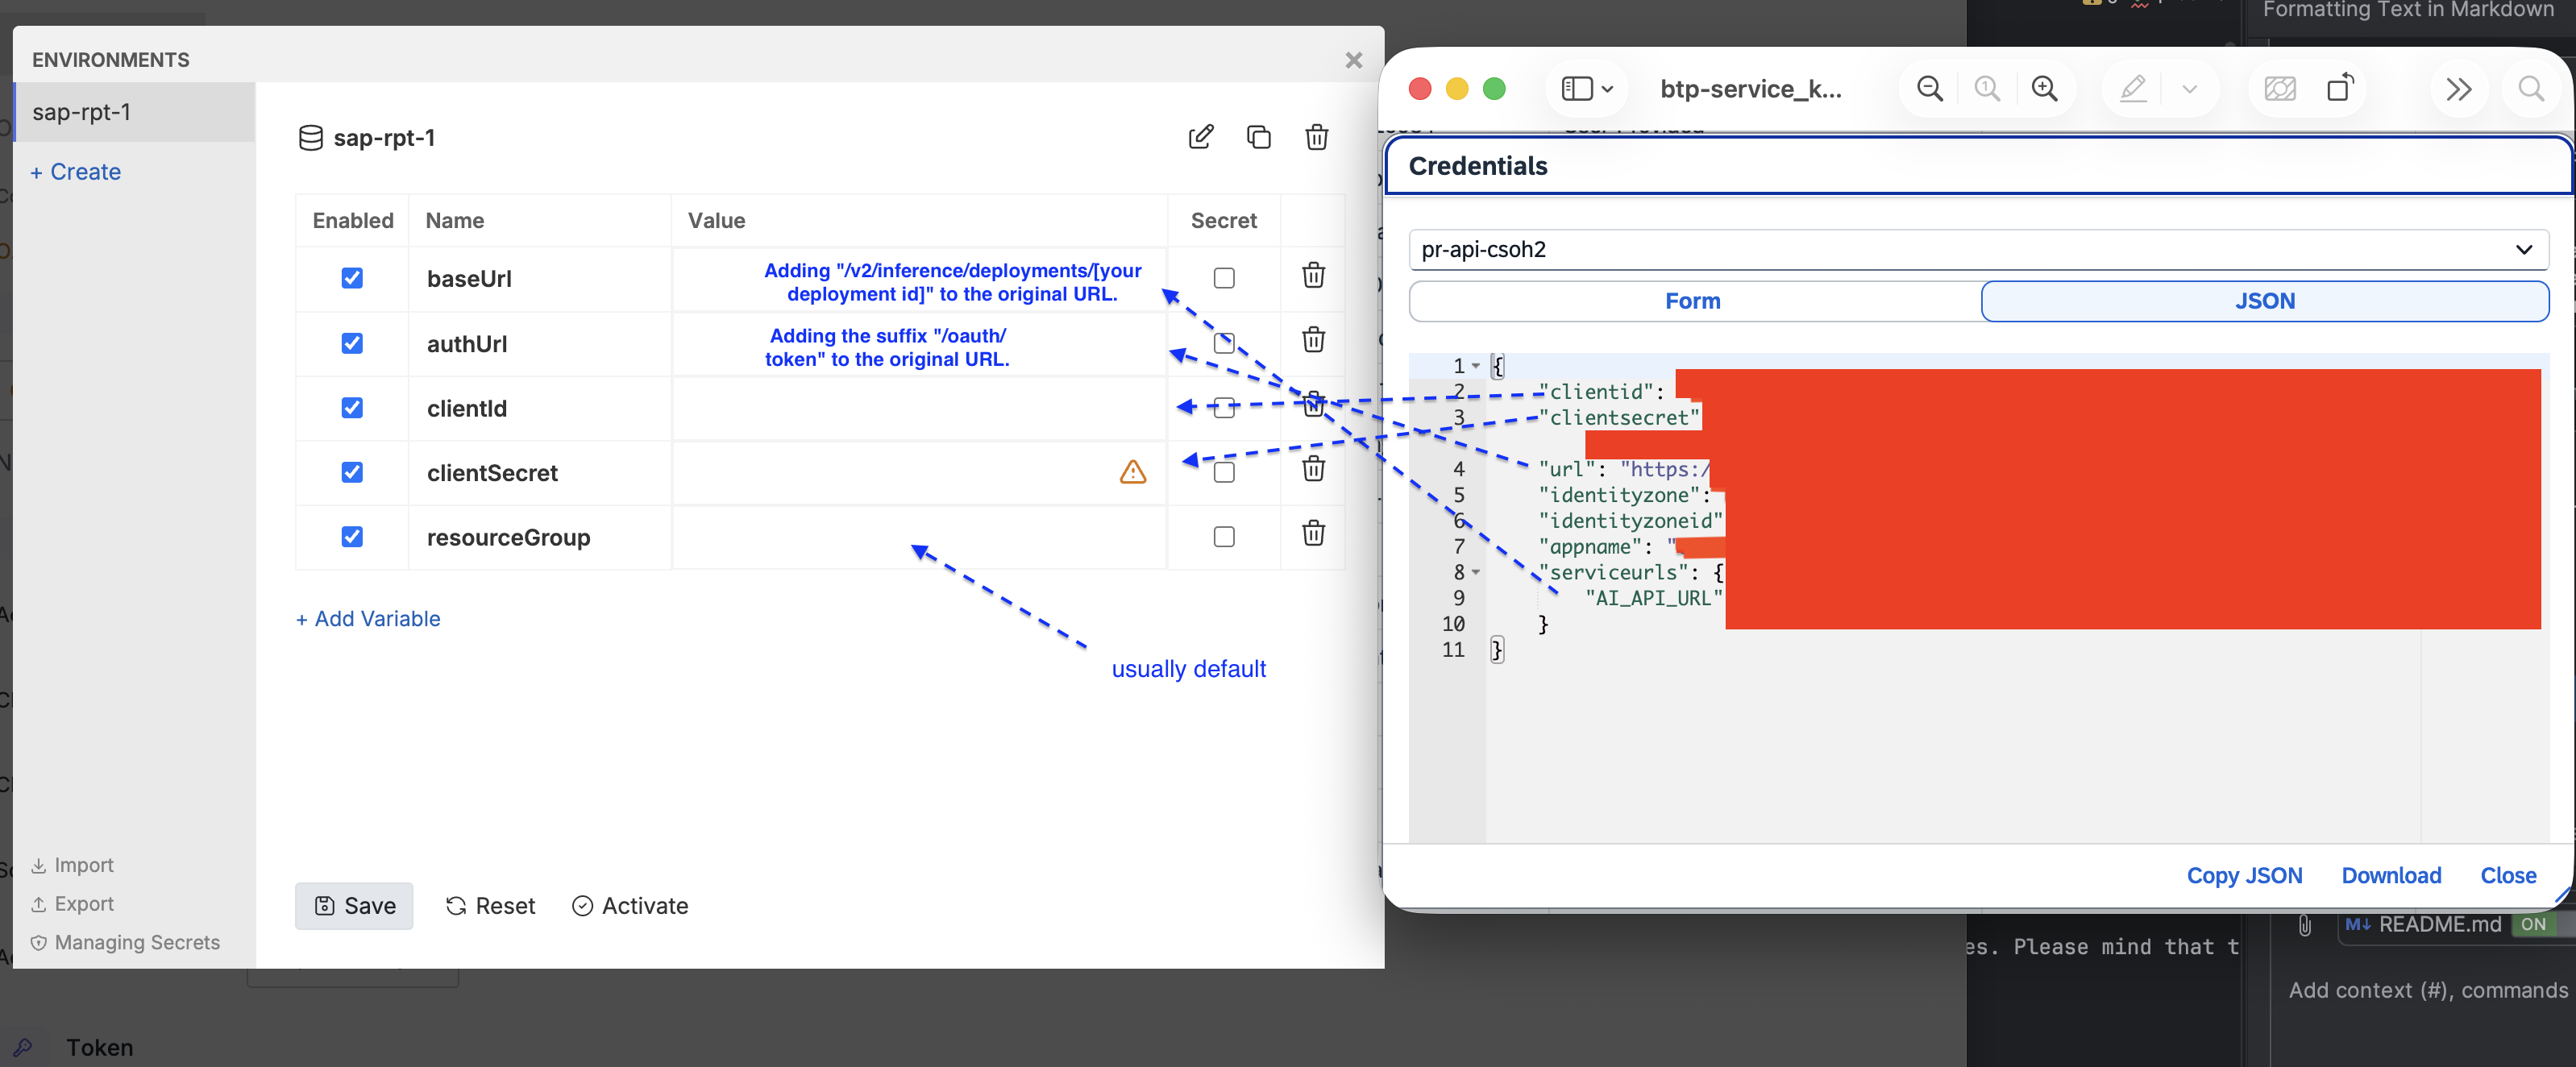The width and height of the screenshot is (2576, 1067).
Task: Click the Reset button
Action: click(491, 906)
